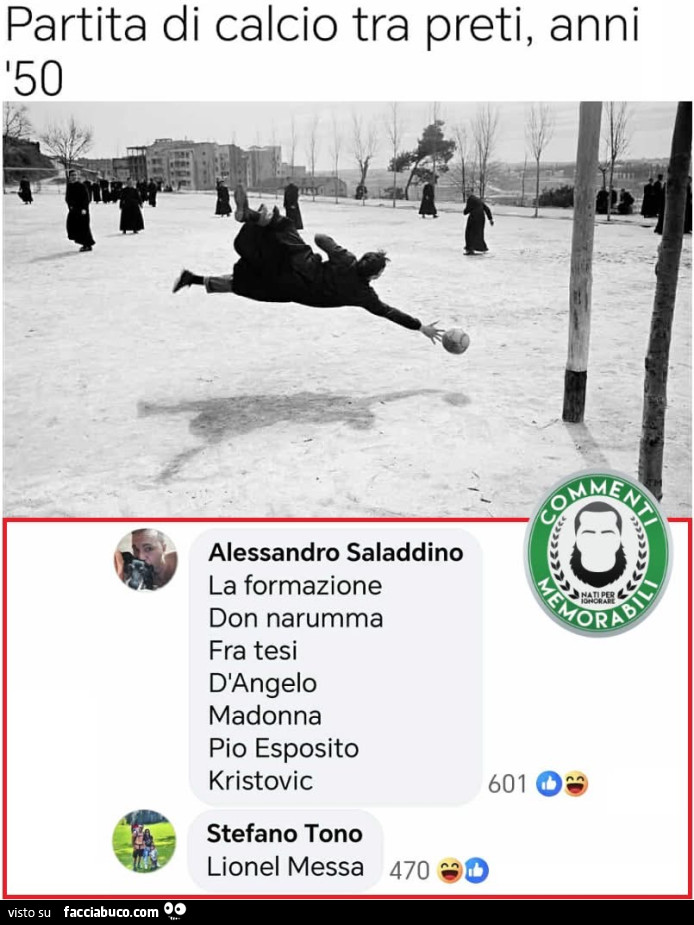Click the bearded face in the badge
The image size is (694, 925).
[x=598, y=544]
